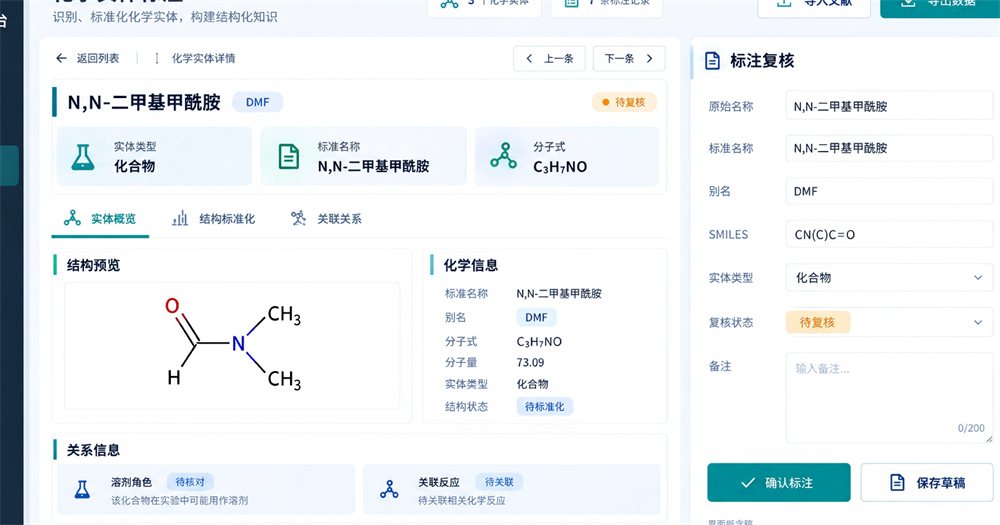This screenshot has height=525, width=1000.
Task: Go to the previous record 上一条
Action: tap(549, 59)
